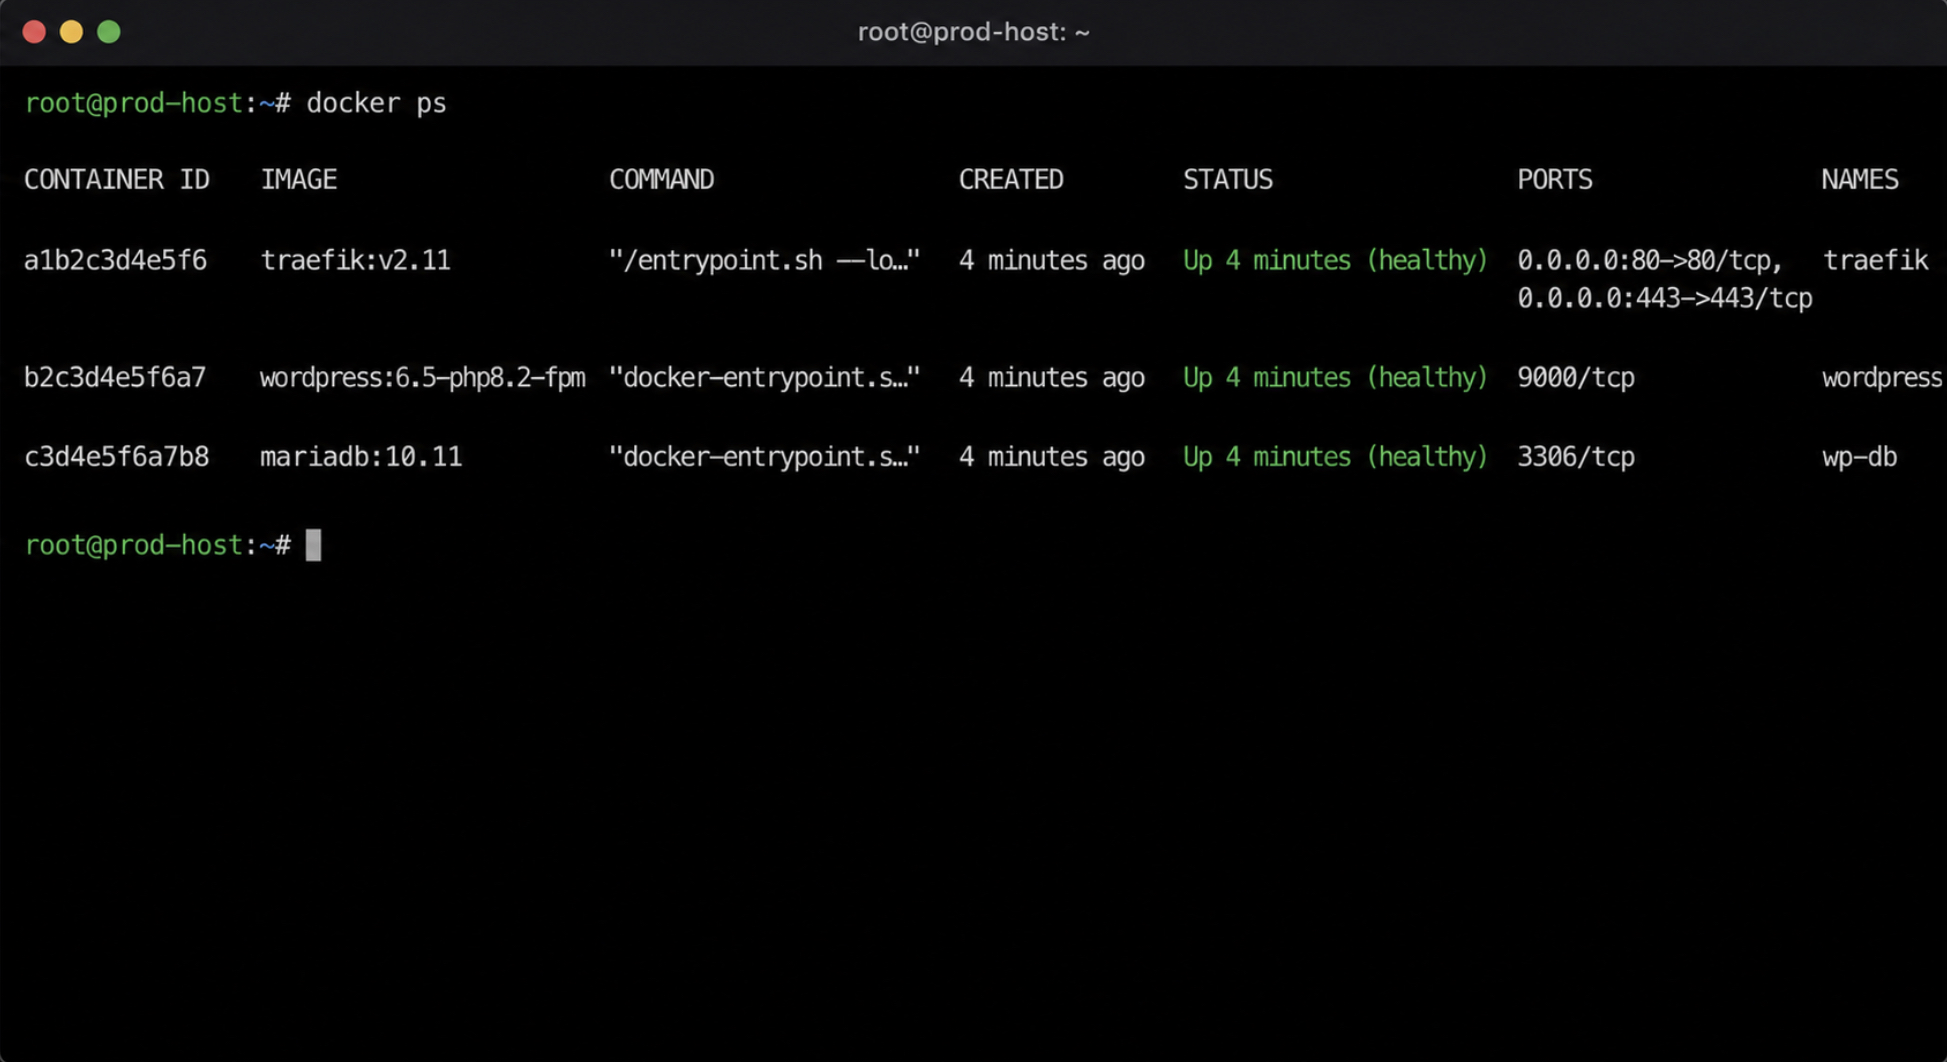
Task: Click the green maximize window button
Action: click(109, 32)
